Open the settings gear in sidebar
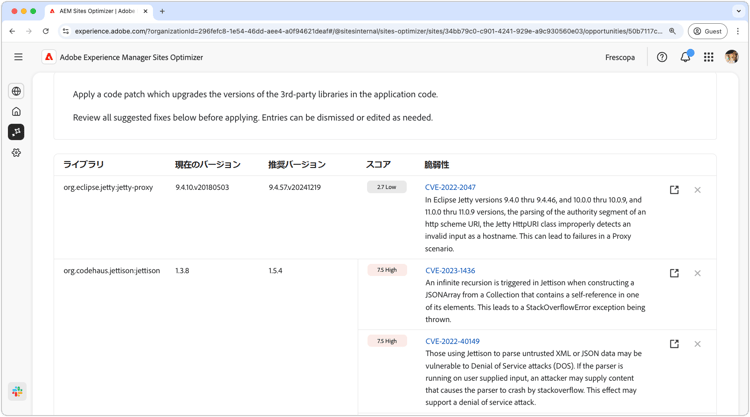 [16, 153]
